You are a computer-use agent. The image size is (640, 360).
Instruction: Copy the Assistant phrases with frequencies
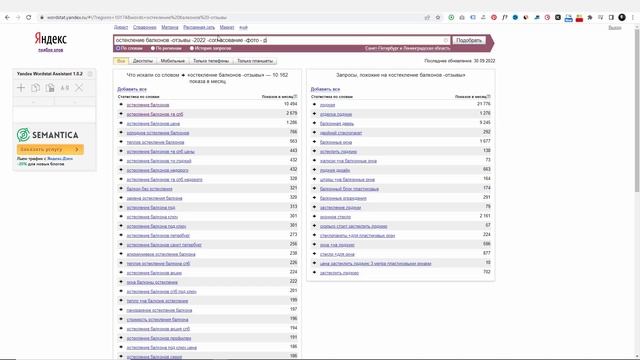coord(50,88)
